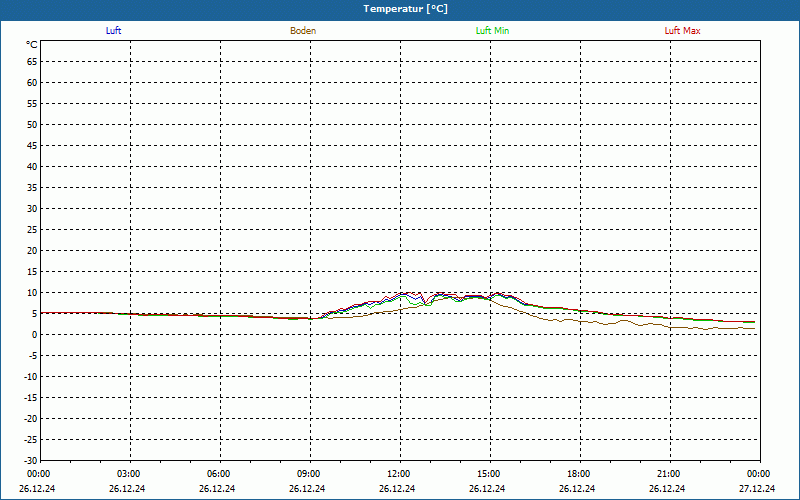Click the 65 y-axis value
The image size is (800, 500).
point(32,62)
